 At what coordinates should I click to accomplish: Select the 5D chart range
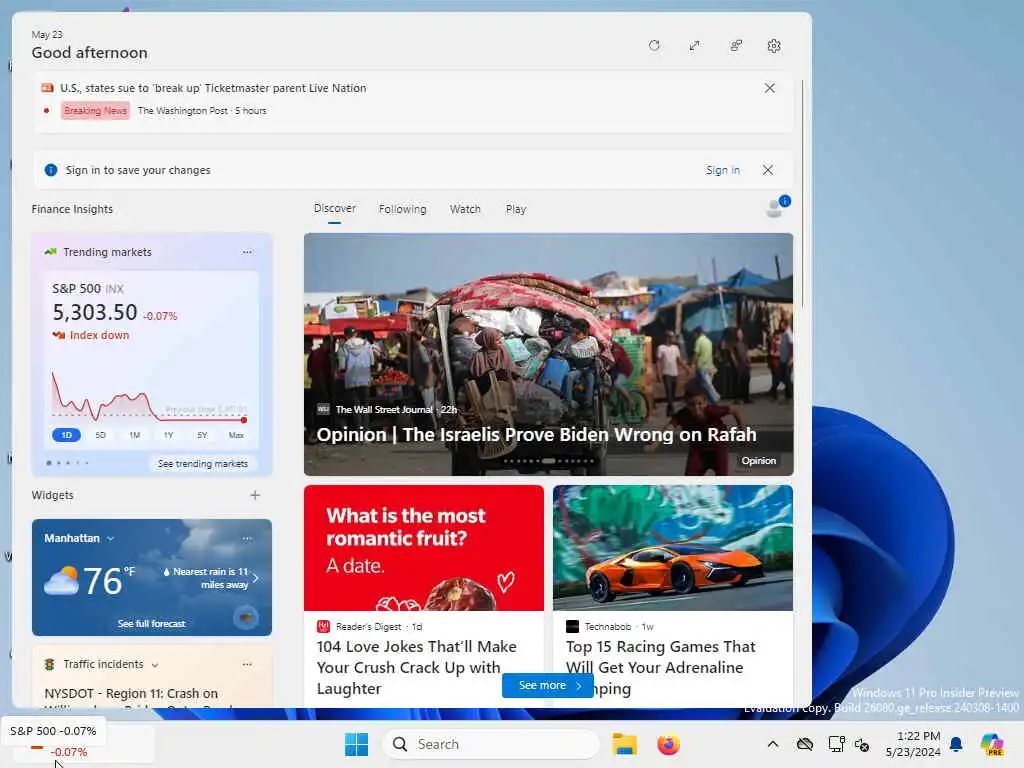(x=101, y=435)
